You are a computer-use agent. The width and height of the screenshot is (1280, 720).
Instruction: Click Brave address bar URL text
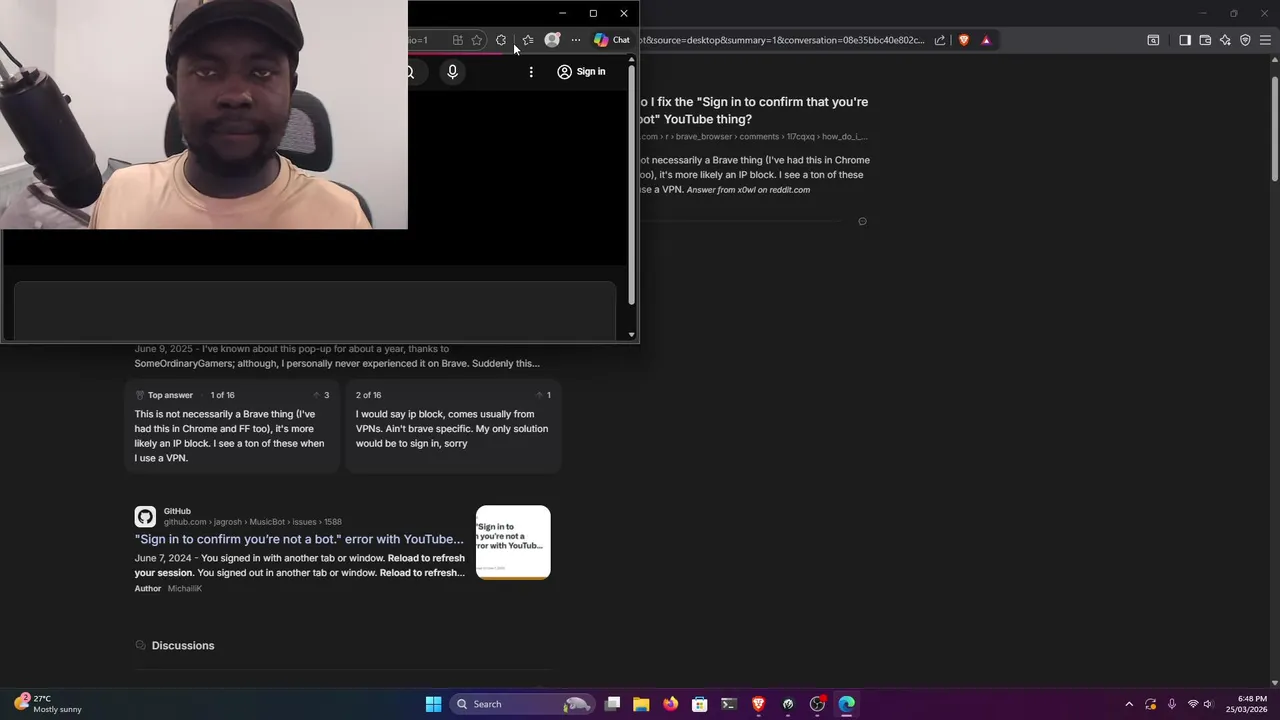(782, 40)
